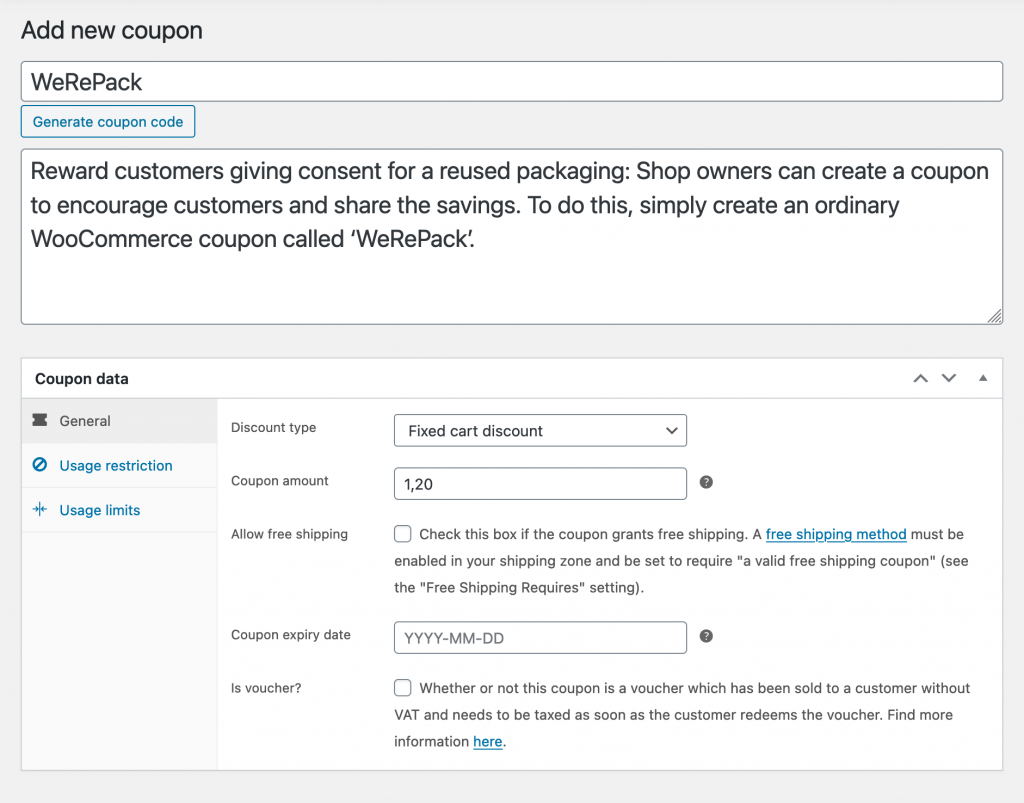Click the coupon code field containing WeRePack
Image resolution: width=1024 pixels, height=803 pixels.
pyautogui.click(x=511, y=82)
